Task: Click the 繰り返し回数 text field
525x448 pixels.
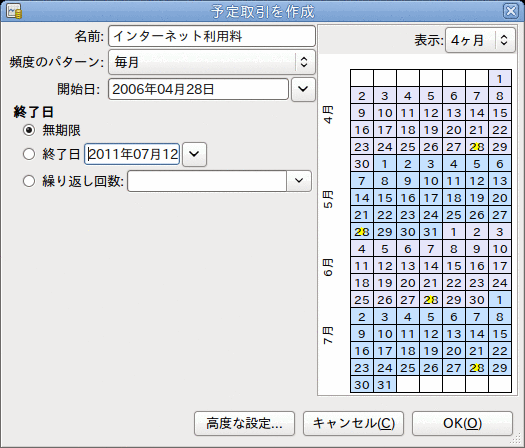Action: (207, 181)
